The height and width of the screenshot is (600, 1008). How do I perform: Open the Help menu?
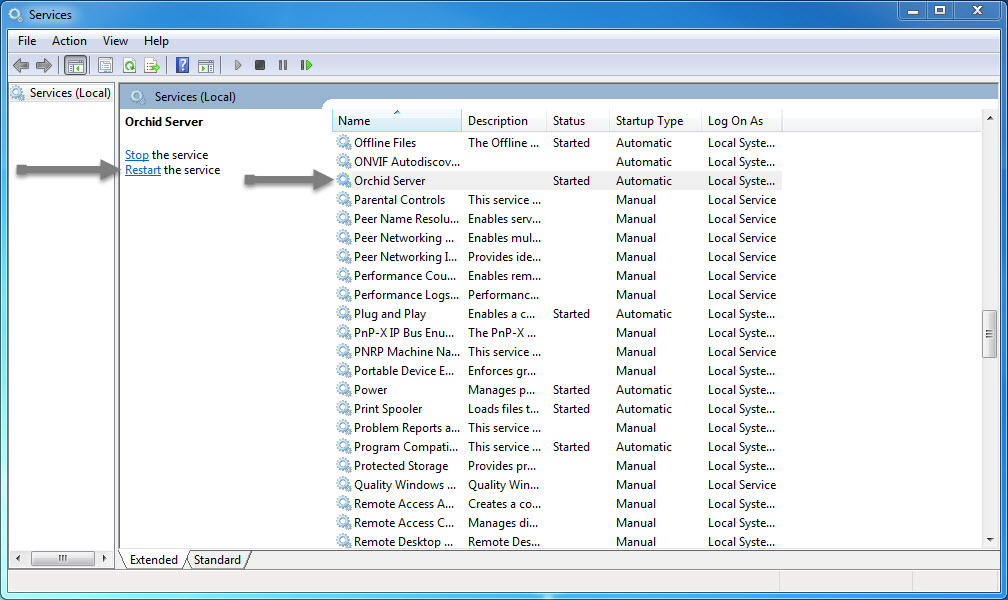(x=156, y=41)
